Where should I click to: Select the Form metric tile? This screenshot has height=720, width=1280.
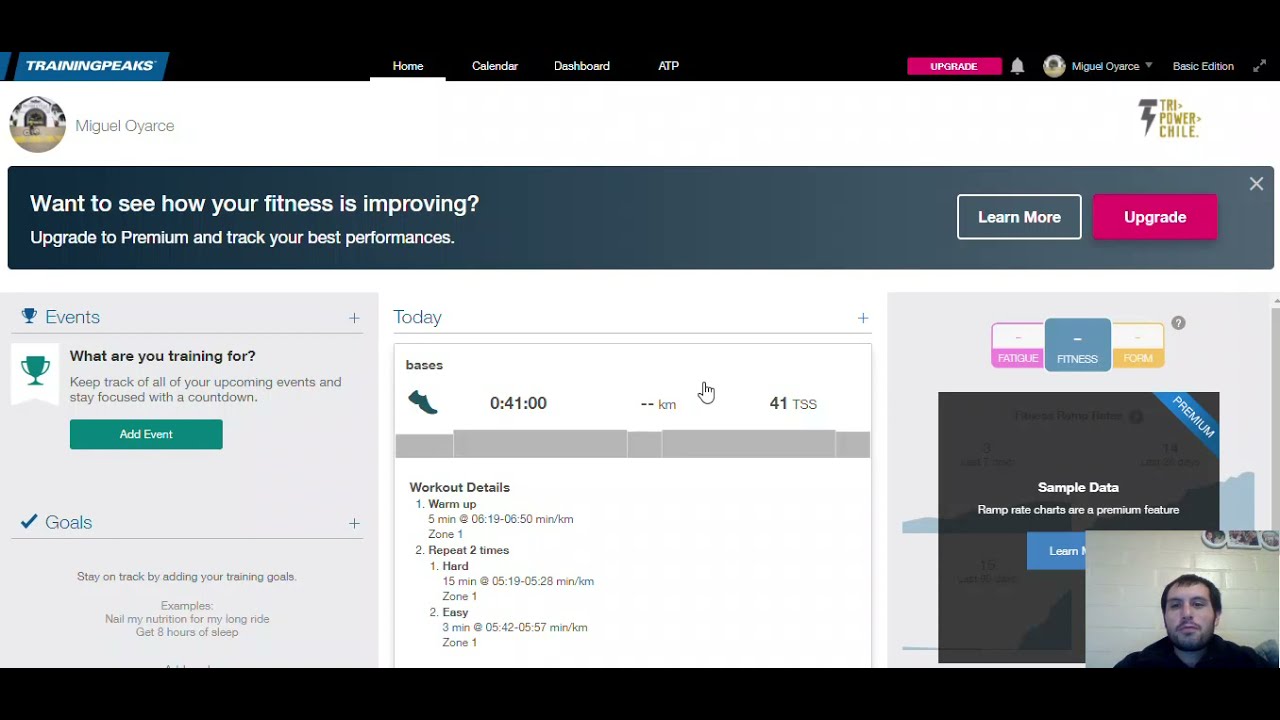1138,346
